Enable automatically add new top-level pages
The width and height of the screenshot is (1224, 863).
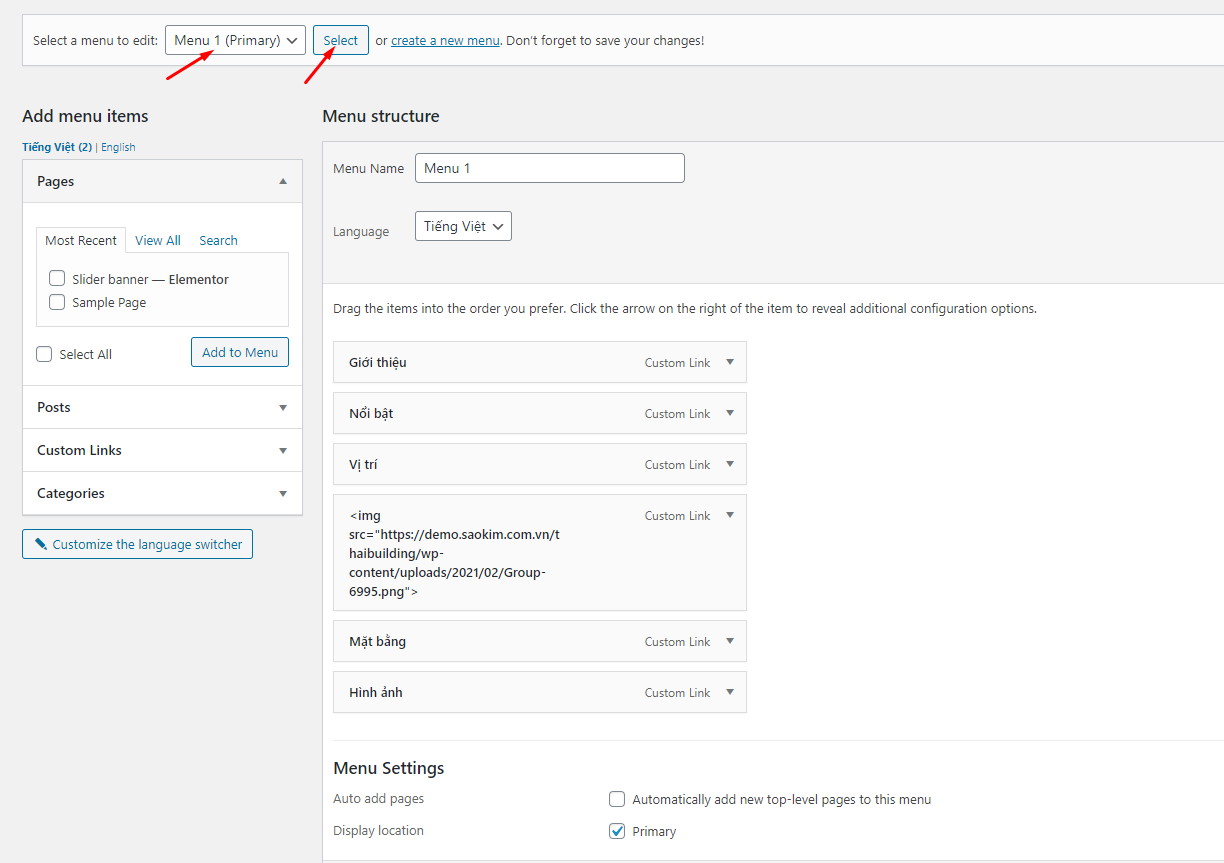click(617, 799)
